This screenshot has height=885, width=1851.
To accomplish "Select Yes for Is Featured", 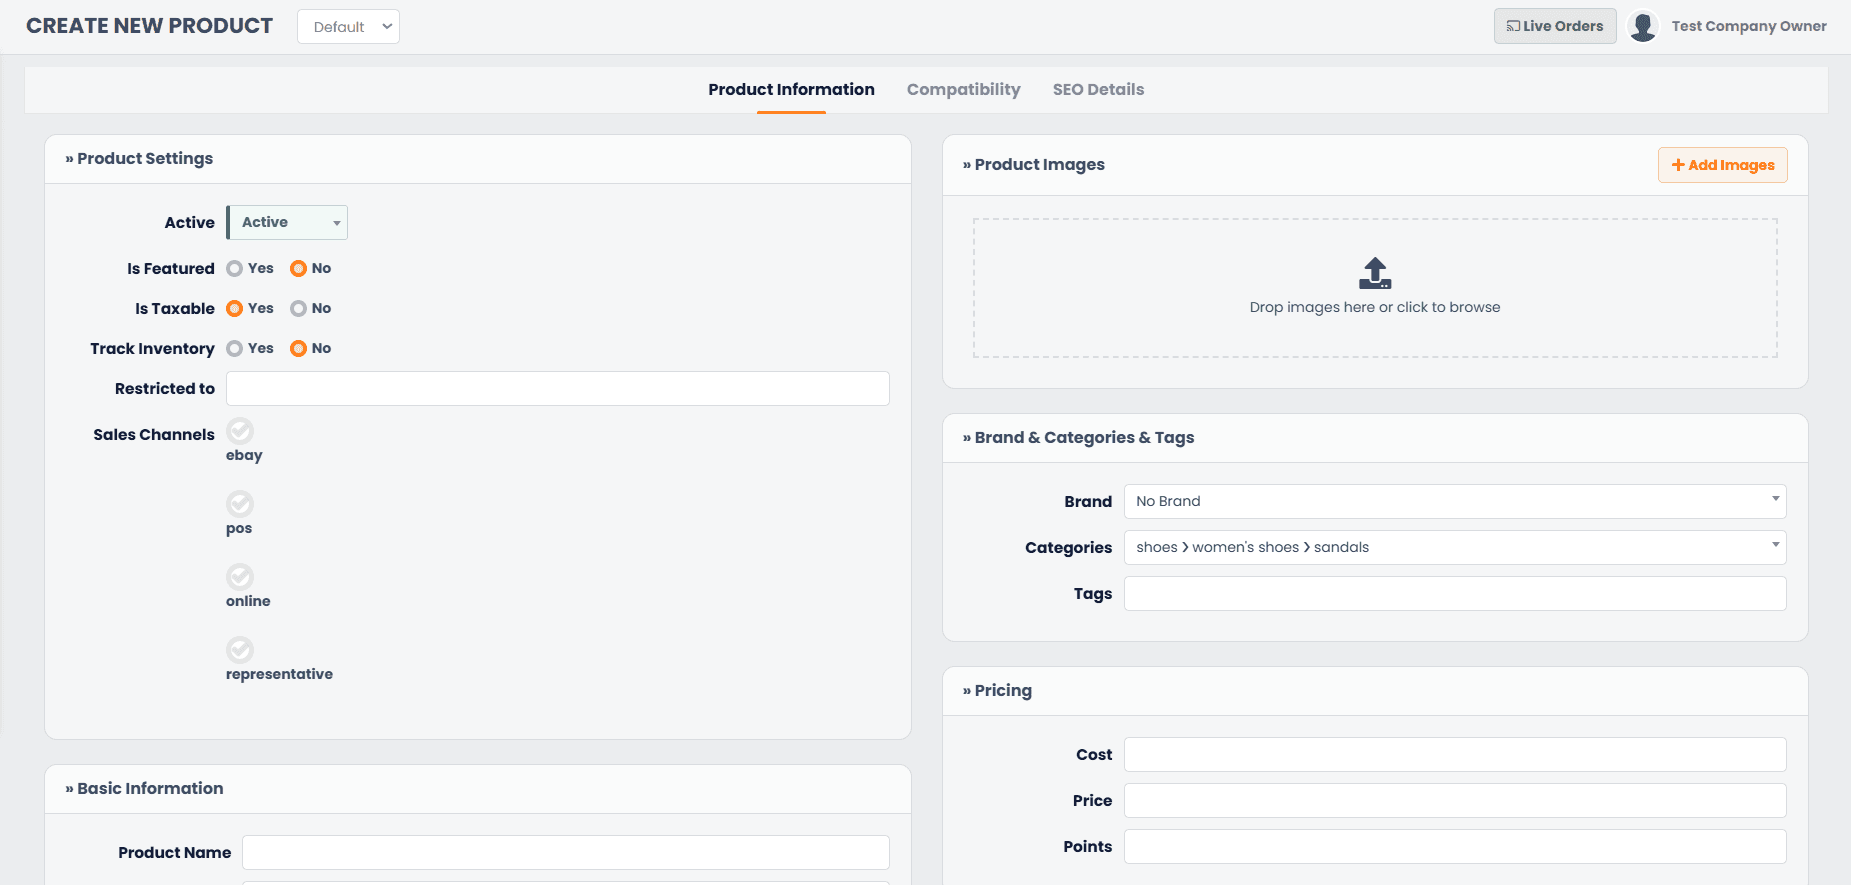I will tap(235, 268).
